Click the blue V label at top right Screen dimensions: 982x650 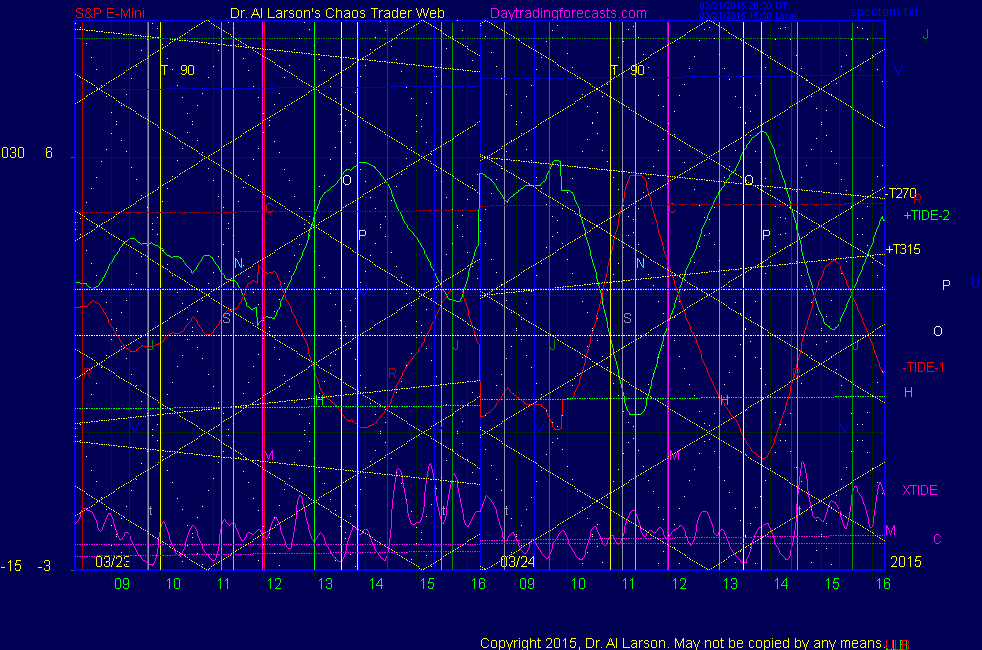[x=898, y=71]
